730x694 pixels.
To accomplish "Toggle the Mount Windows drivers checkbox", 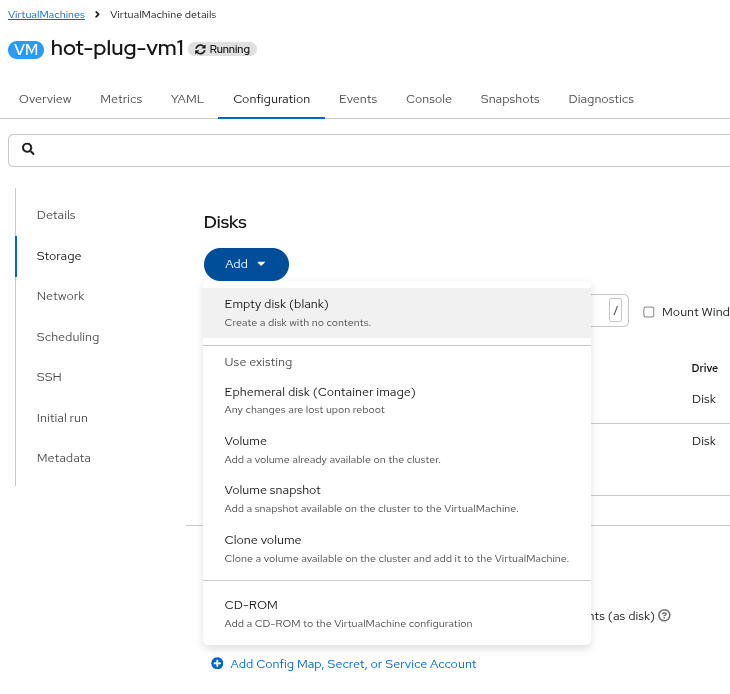I will [649, 312].
